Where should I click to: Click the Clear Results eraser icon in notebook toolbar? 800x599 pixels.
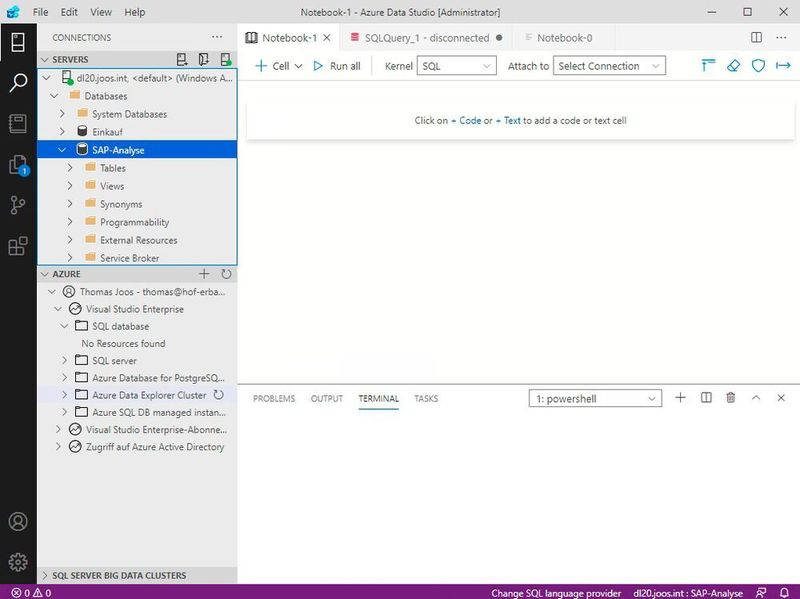point(735,66)
